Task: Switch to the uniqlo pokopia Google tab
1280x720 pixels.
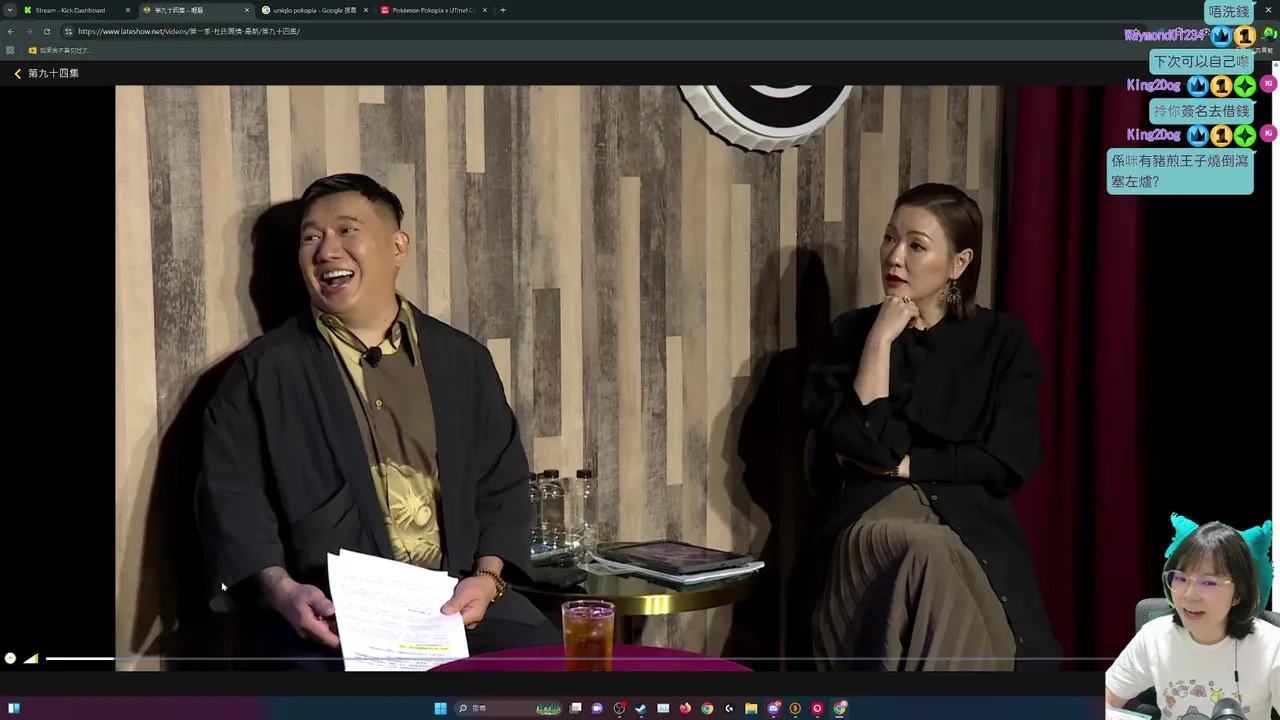Action: 315,10
